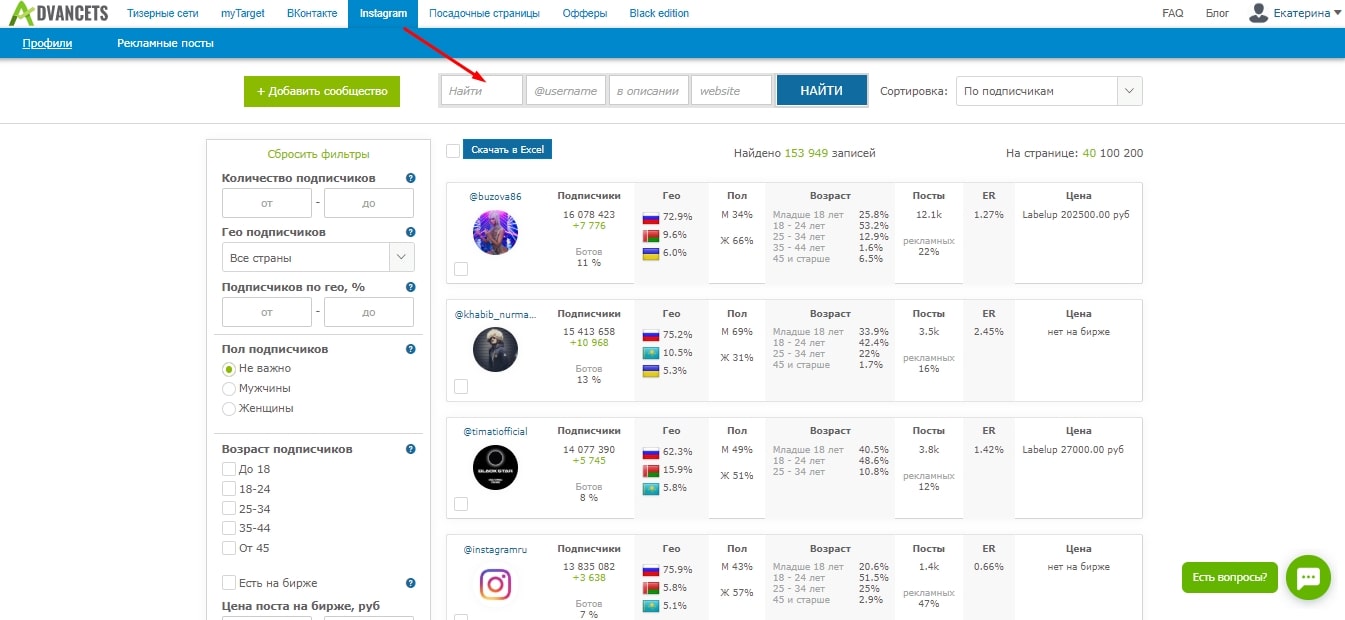Click the khabib_nurma profile avatar
Viewport: 1345px width, 620px height.
[x=495, y=349]
